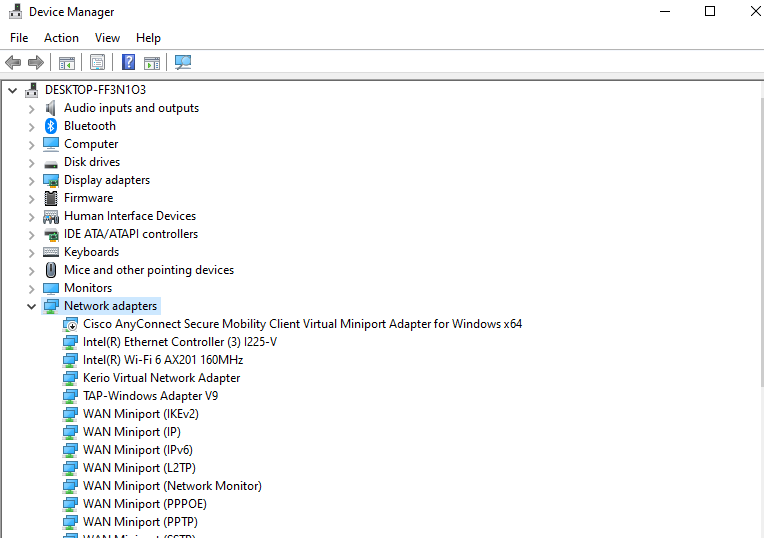This screenshot has width=764, height=538.
Task: Click the blue Help question mark icon
Action: pyautogui.click(x=128, y=62)
